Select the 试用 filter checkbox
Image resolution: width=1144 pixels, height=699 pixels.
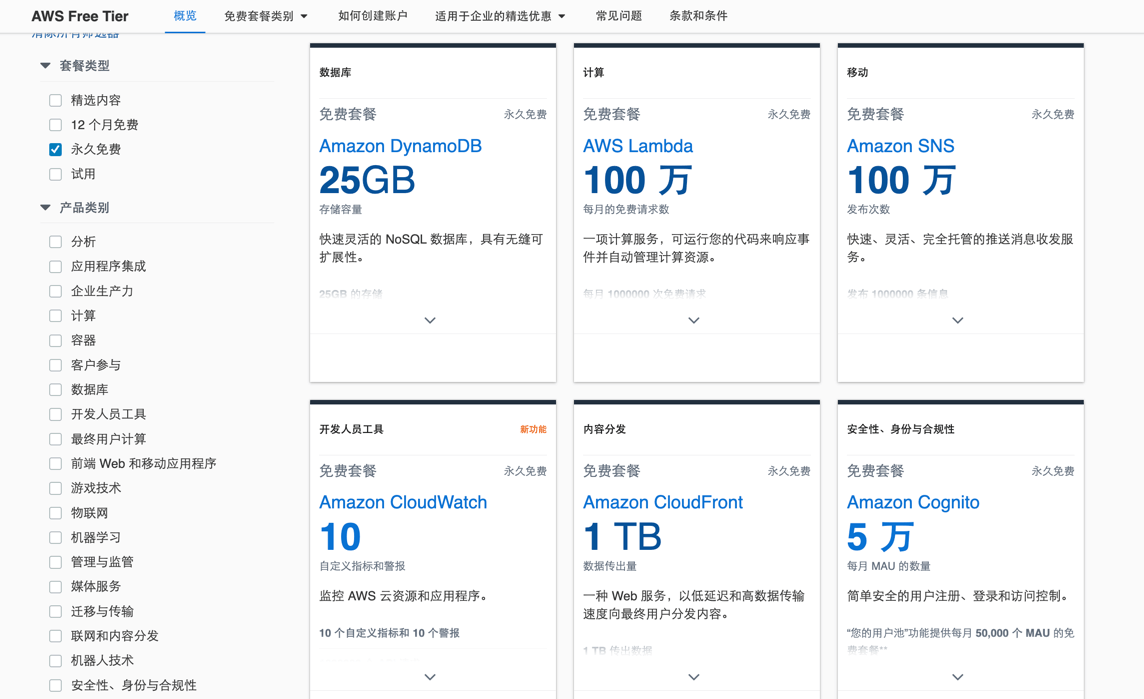point(56,174)
